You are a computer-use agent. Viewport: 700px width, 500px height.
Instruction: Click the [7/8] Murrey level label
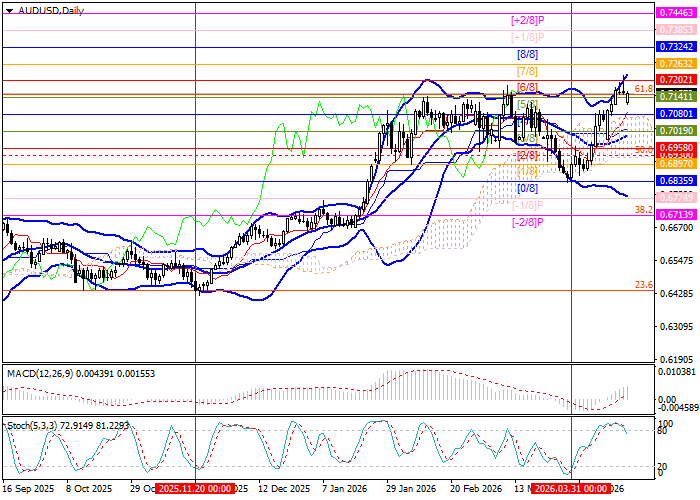tap(527, 71)
